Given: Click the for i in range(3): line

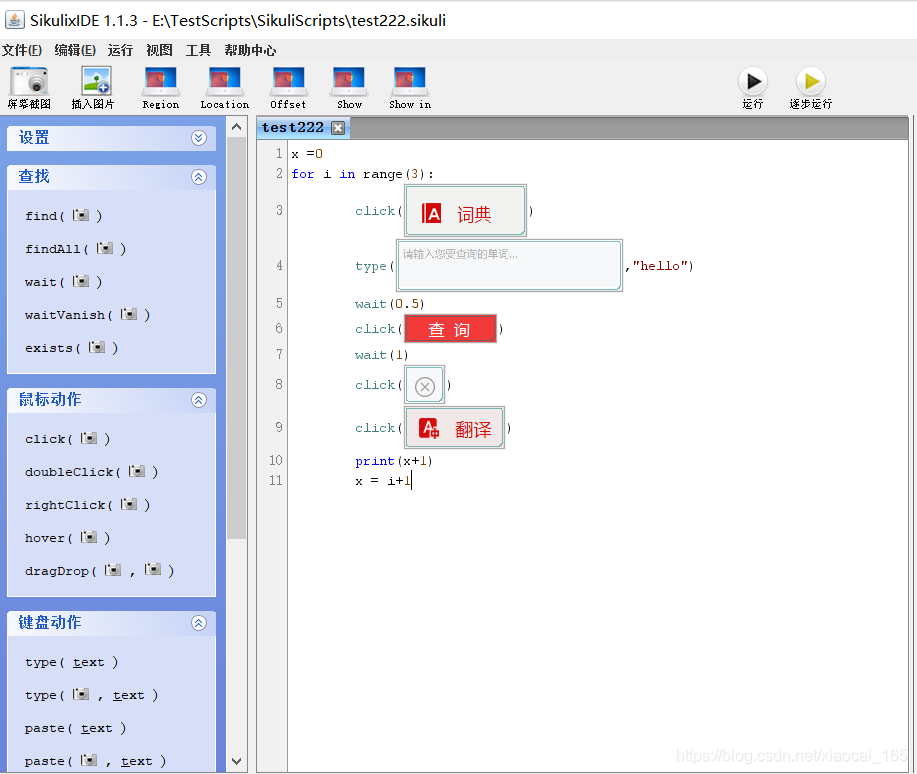Looking at the screenshot, I should [363, 174].
